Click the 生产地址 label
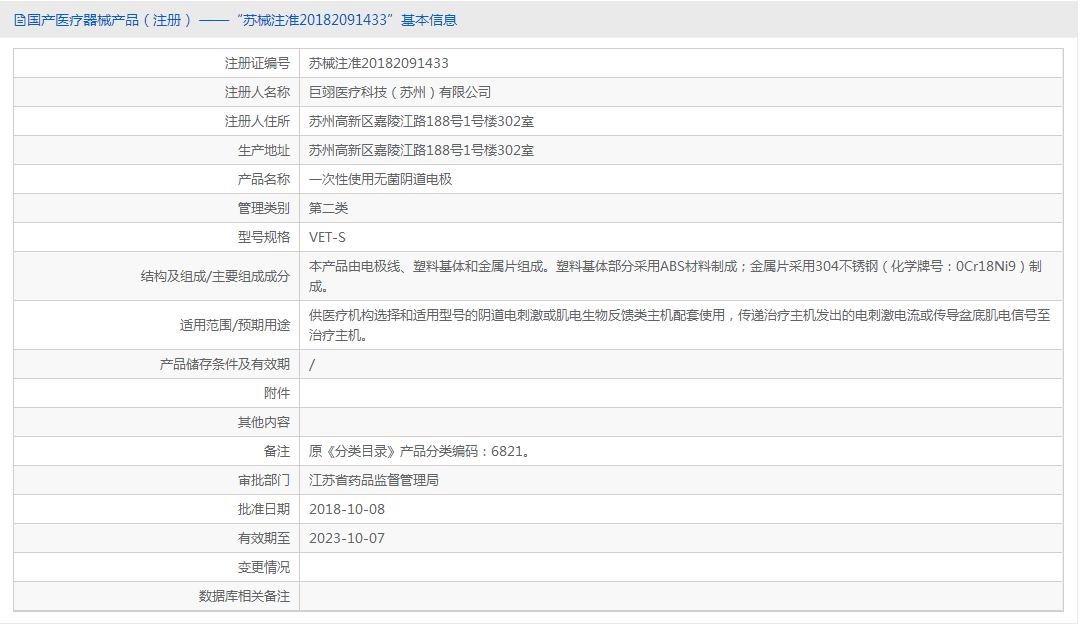This screenshot has width=1080, height=625. [264, 150]
